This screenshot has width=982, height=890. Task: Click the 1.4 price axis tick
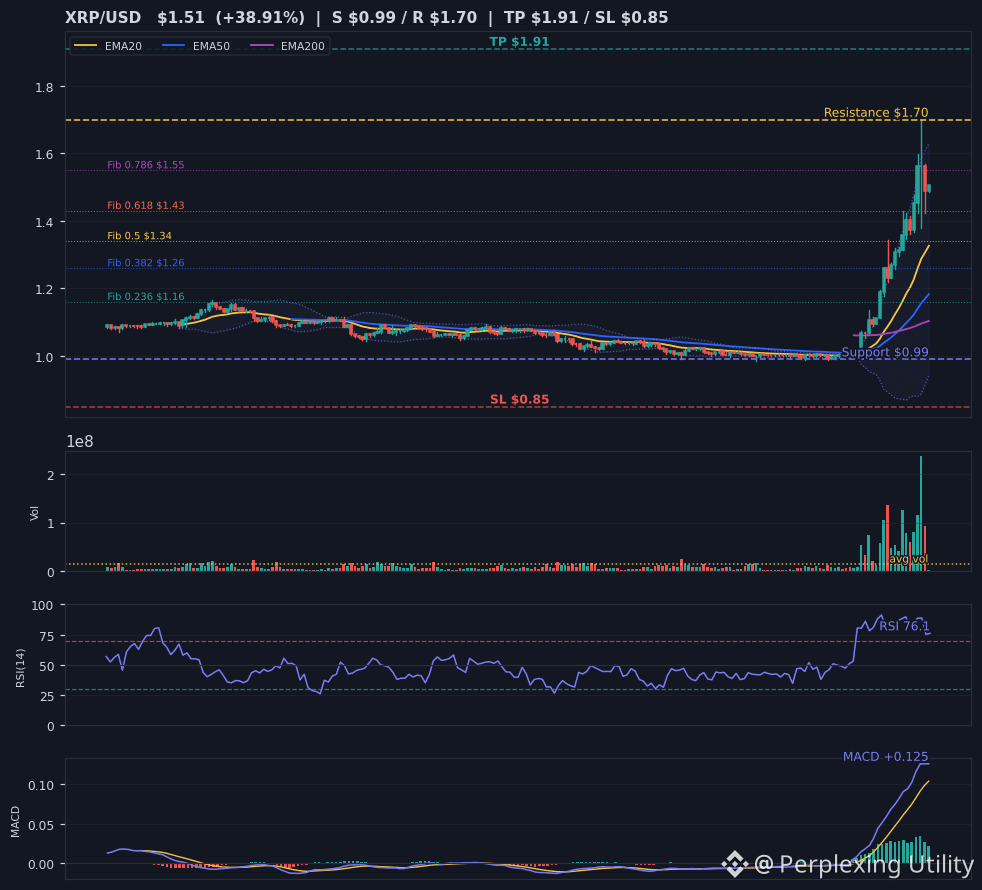44,222
